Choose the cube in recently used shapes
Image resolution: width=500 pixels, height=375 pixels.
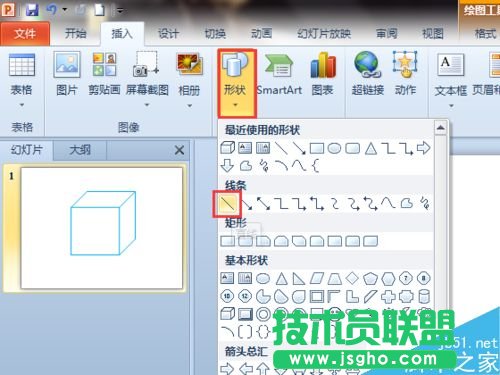click(228, 148)
